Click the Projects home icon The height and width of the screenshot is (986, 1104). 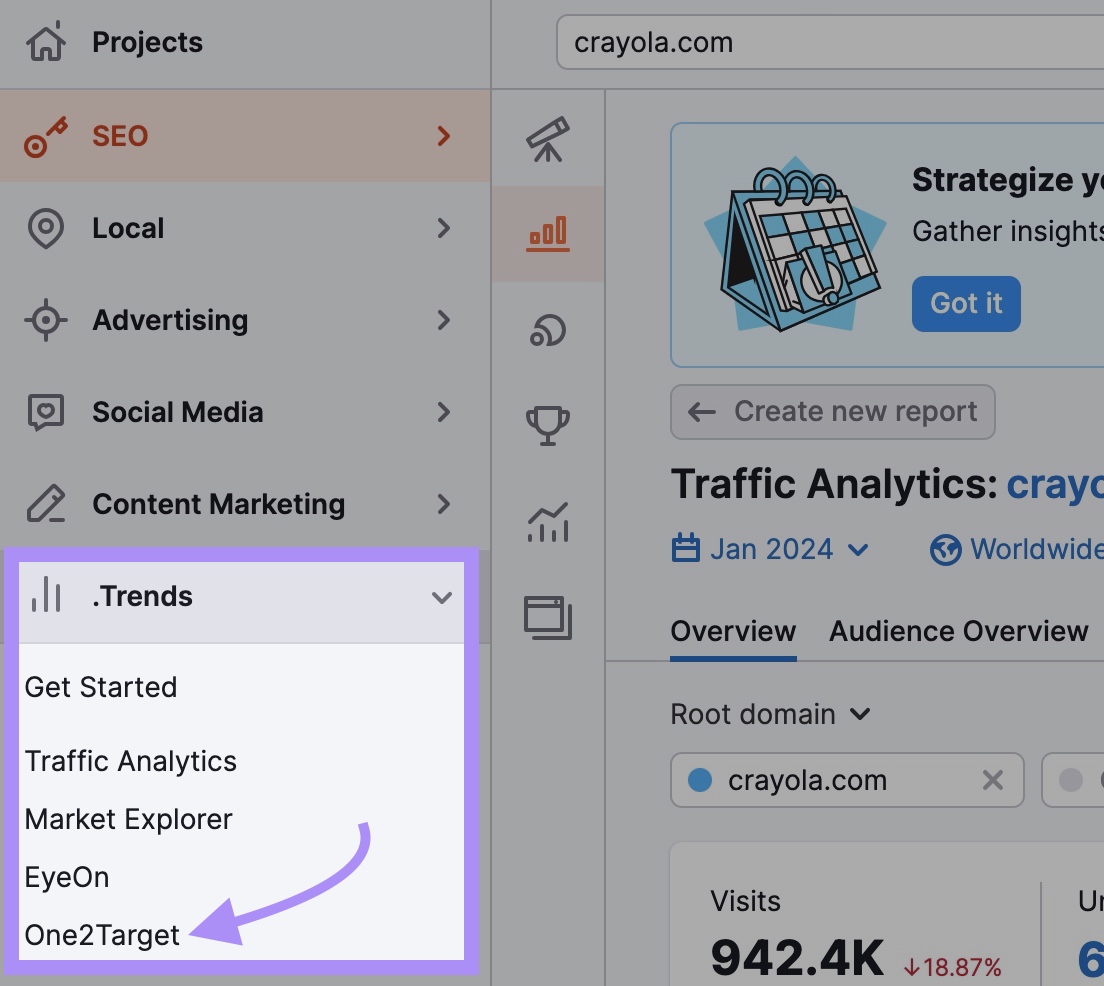(x=46, y=42)
